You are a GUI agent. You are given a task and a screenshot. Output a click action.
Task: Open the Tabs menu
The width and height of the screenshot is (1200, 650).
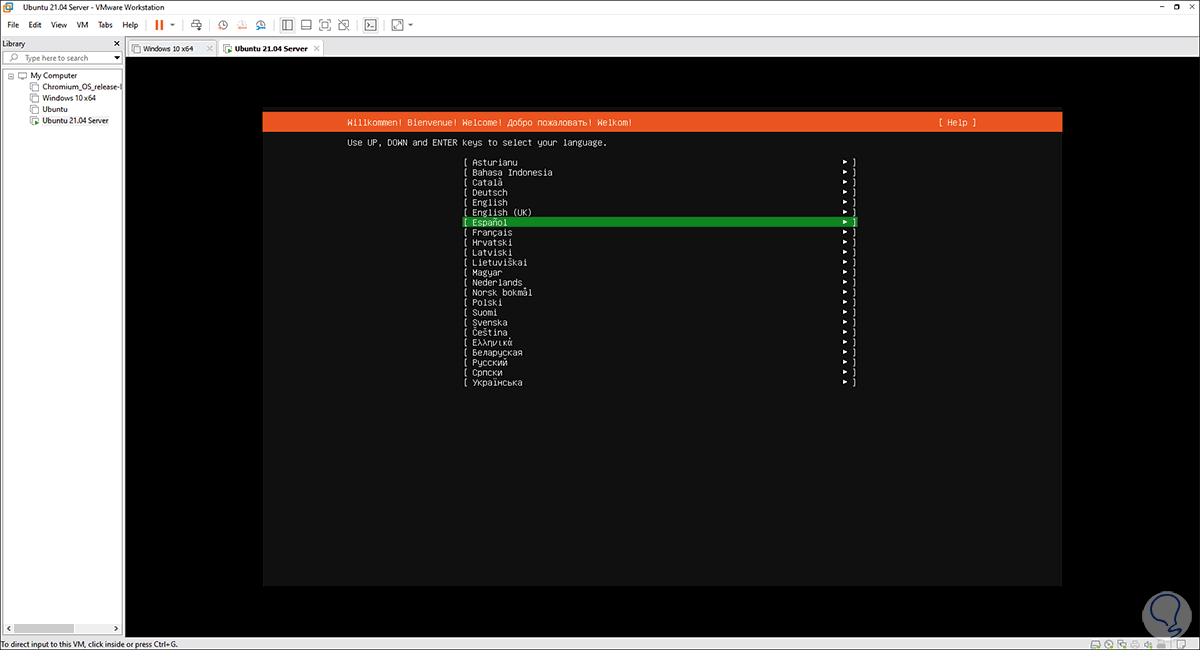click(105, 24)
